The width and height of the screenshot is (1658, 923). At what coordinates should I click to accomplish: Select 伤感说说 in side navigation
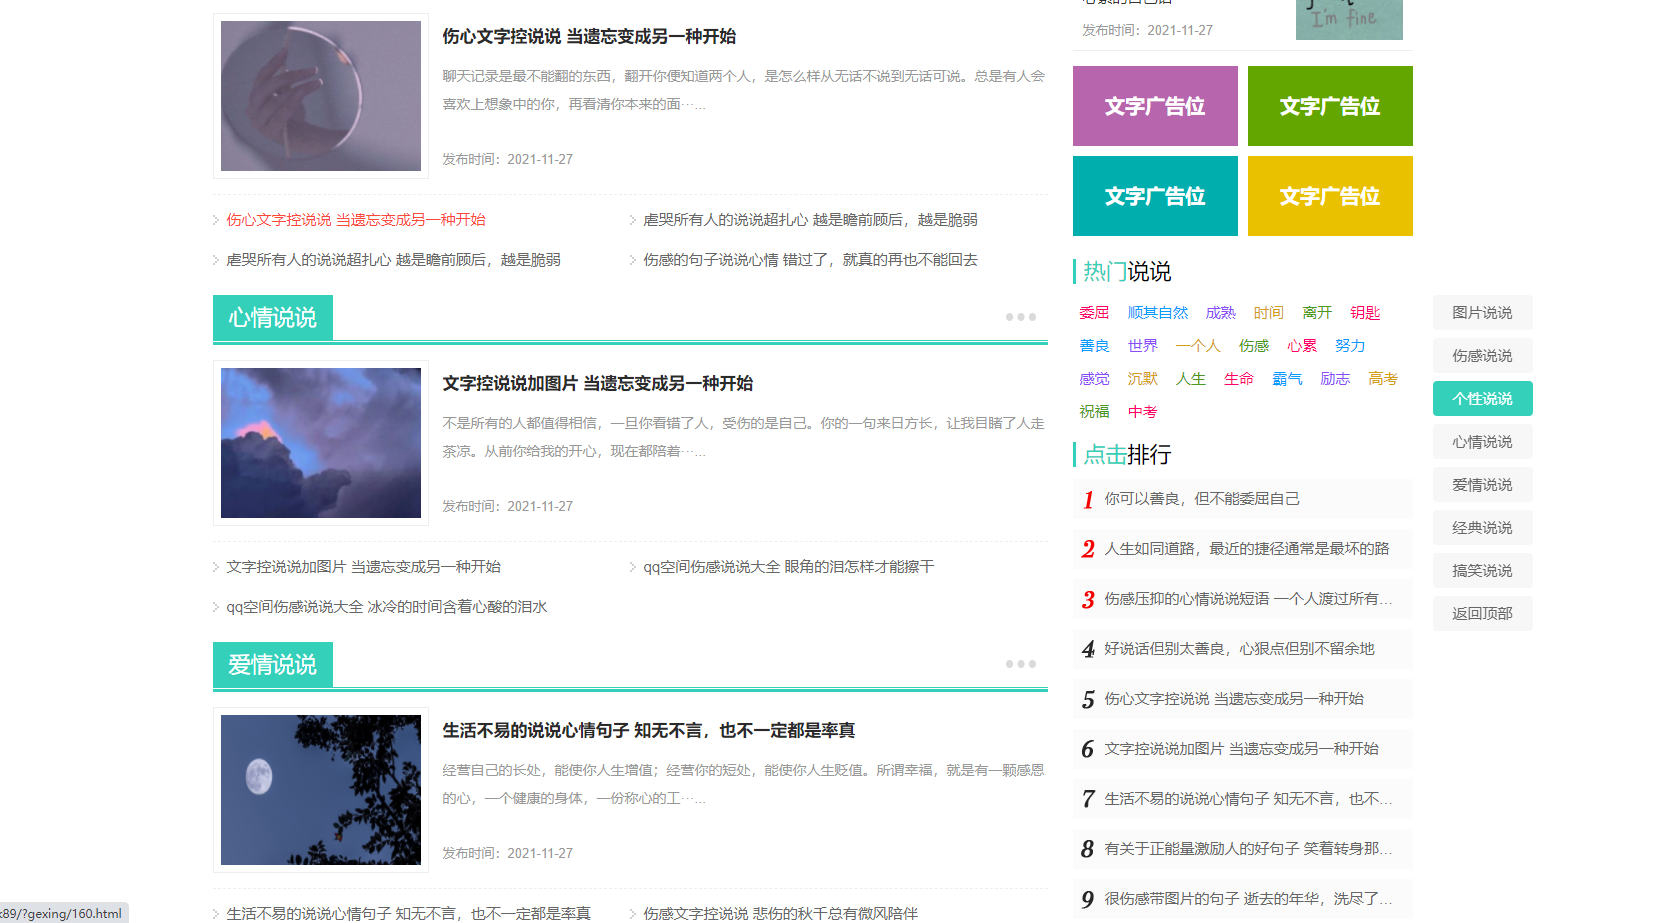pos(1483,355)
